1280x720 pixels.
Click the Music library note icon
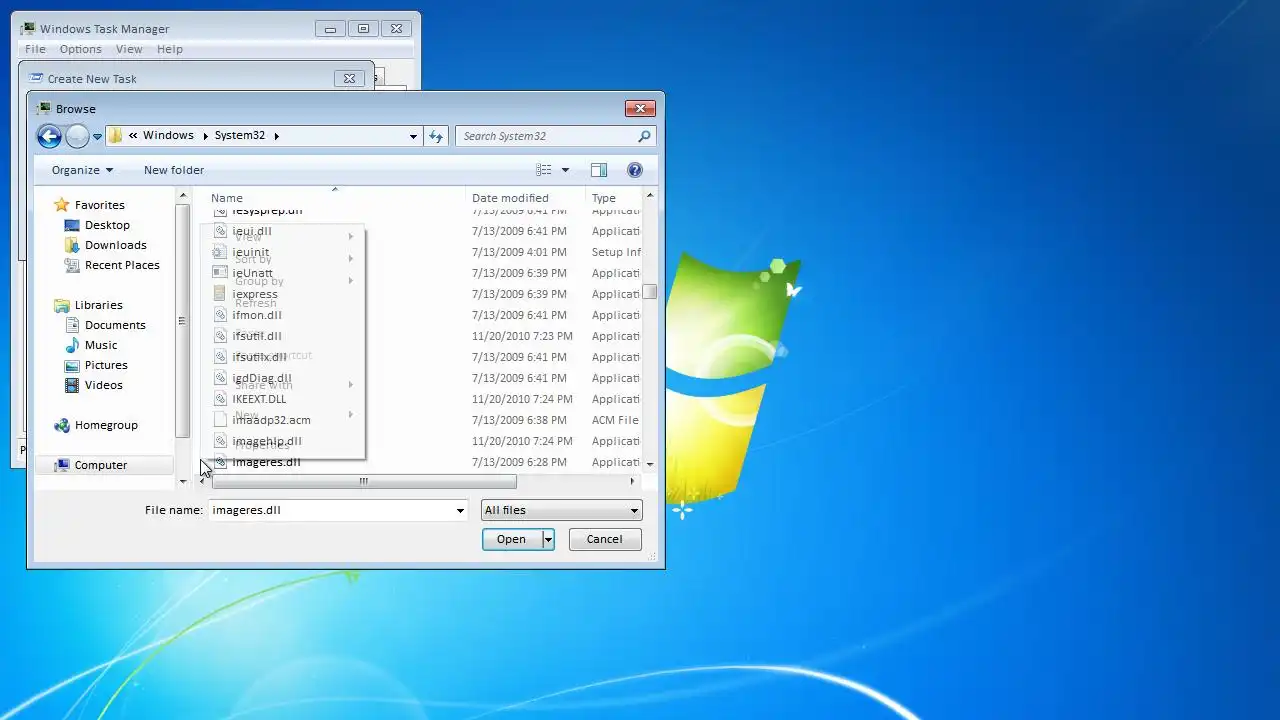[x=72, y=345]
